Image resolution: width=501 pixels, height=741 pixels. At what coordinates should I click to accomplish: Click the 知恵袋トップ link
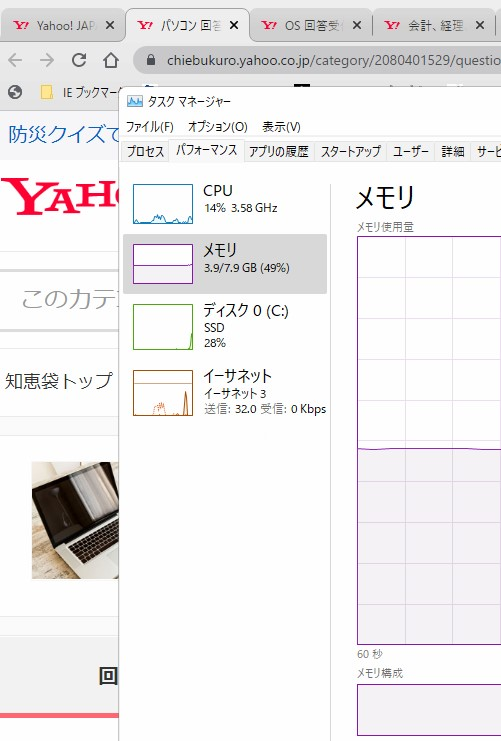pyautogui.click(x=59, y=381)
